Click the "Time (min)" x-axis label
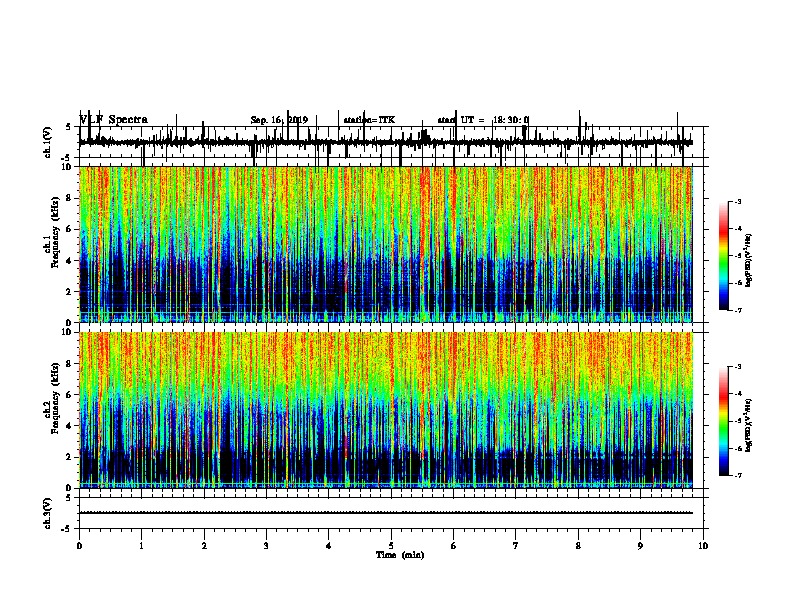792x612 pixels. [400, 555]
